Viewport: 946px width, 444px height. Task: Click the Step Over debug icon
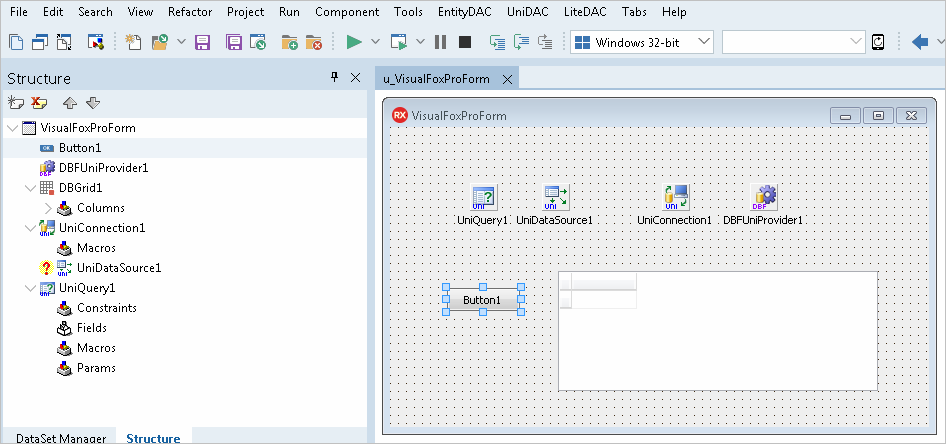coord(521,42)
